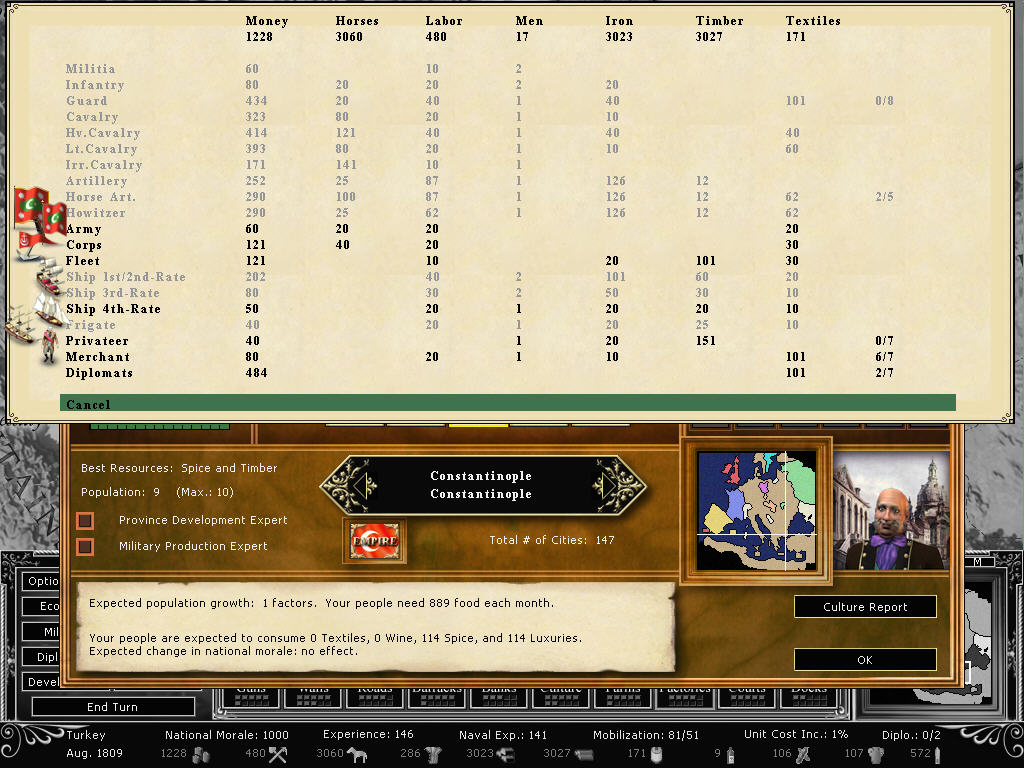Click the greyed Ship 3rd-Rate row
This screenshot has height=768, width=1024.
pyautogui.click(x=507, y=293)
